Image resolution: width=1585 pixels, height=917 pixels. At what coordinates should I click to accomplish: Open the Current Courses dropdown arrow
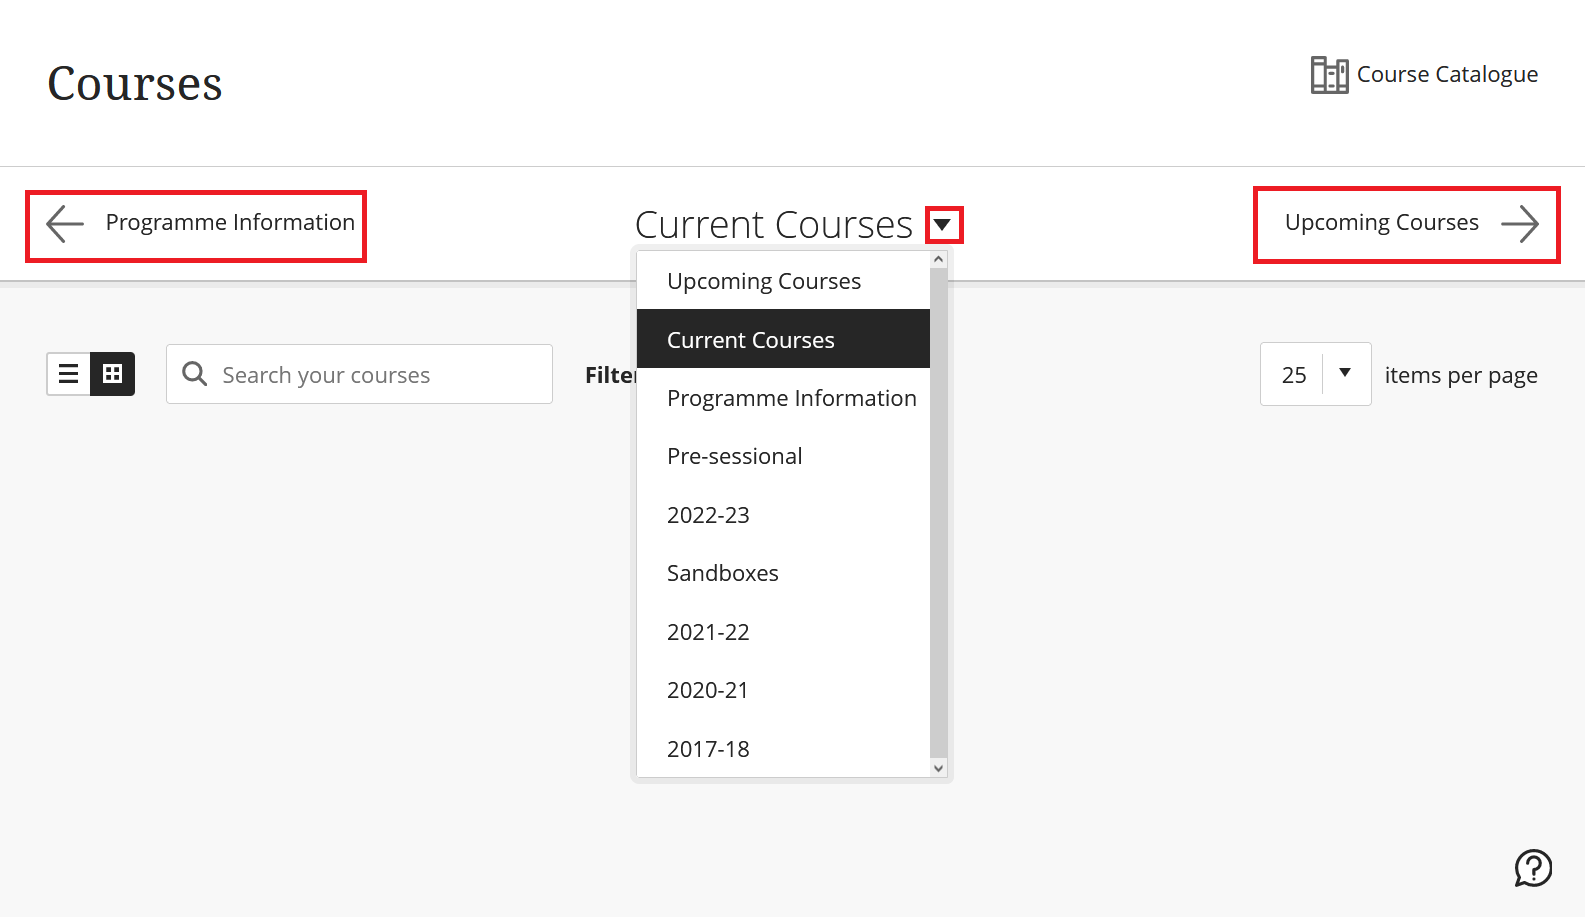point(943,224)
